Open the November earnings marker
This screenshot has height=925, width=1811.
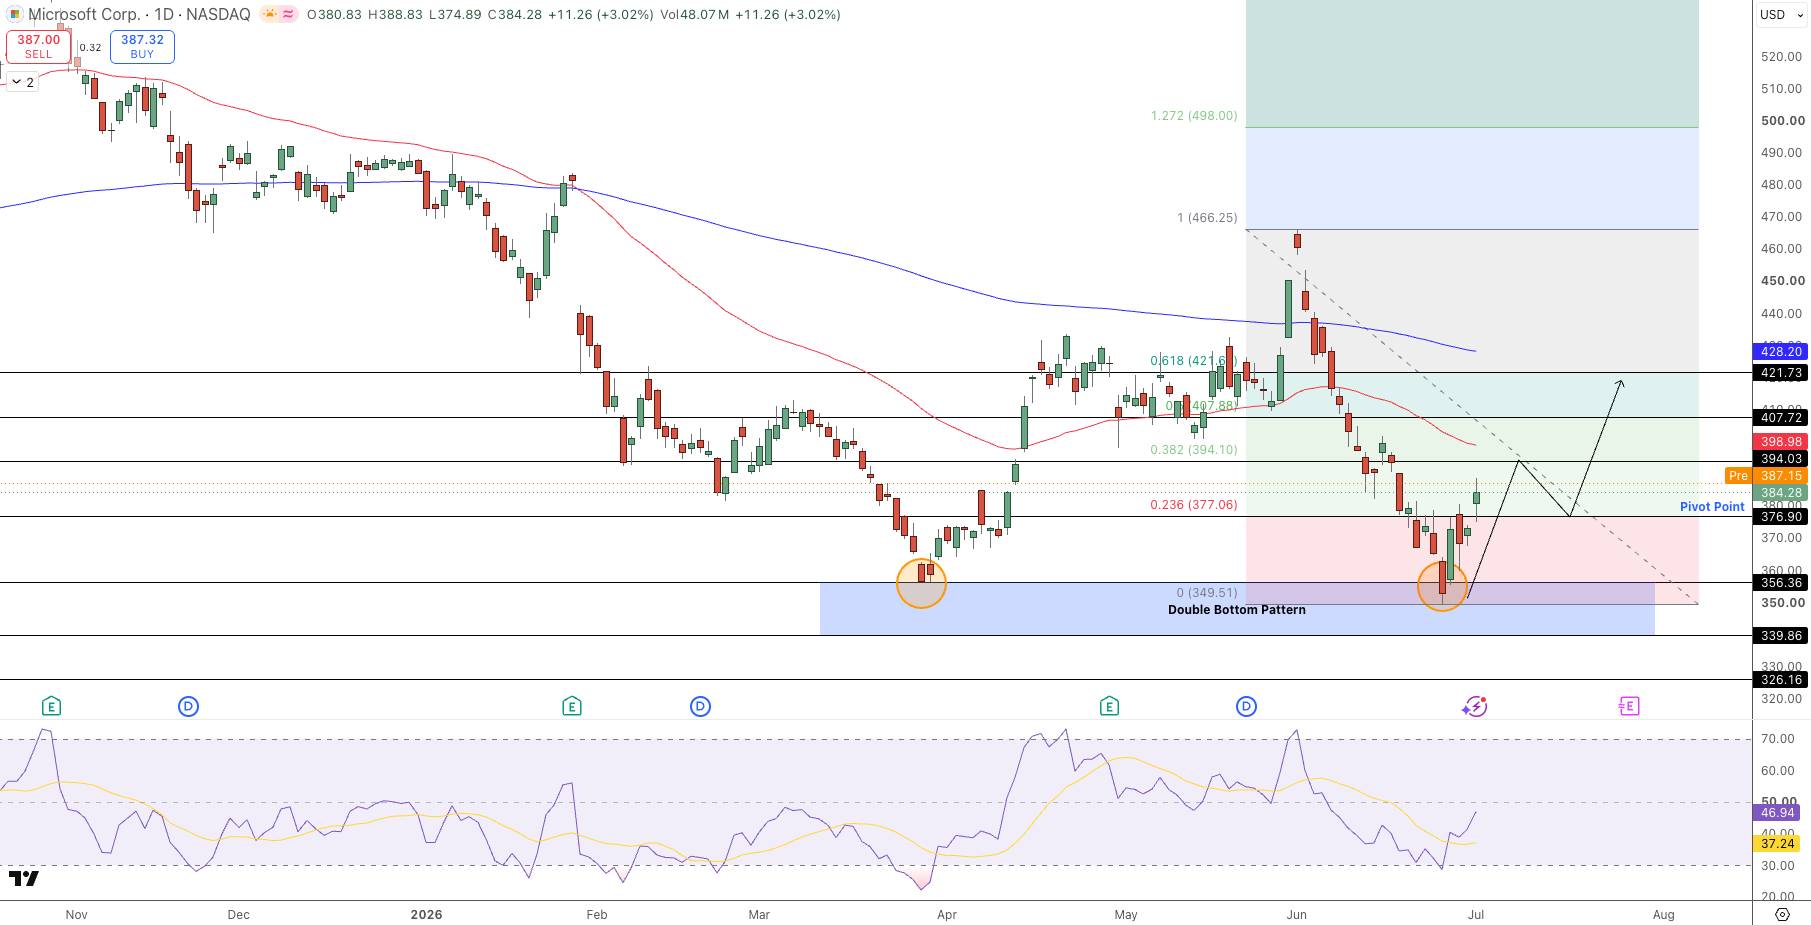51,707
